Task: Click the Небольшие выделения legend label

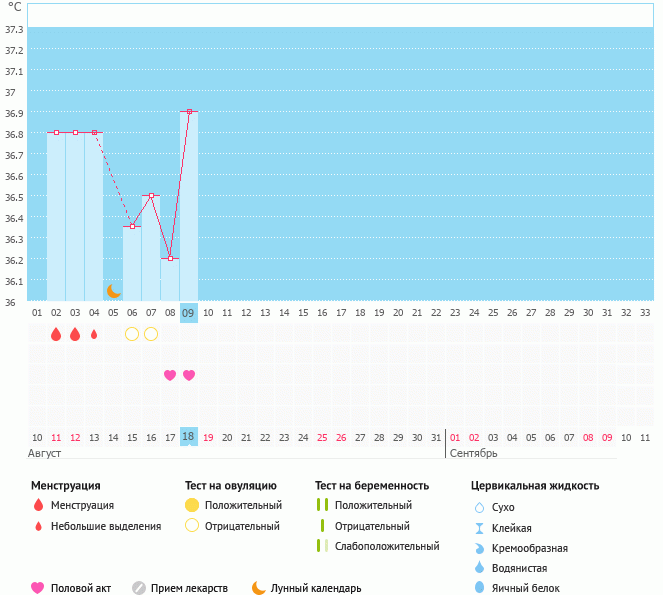Action: (x=106, y=526)
